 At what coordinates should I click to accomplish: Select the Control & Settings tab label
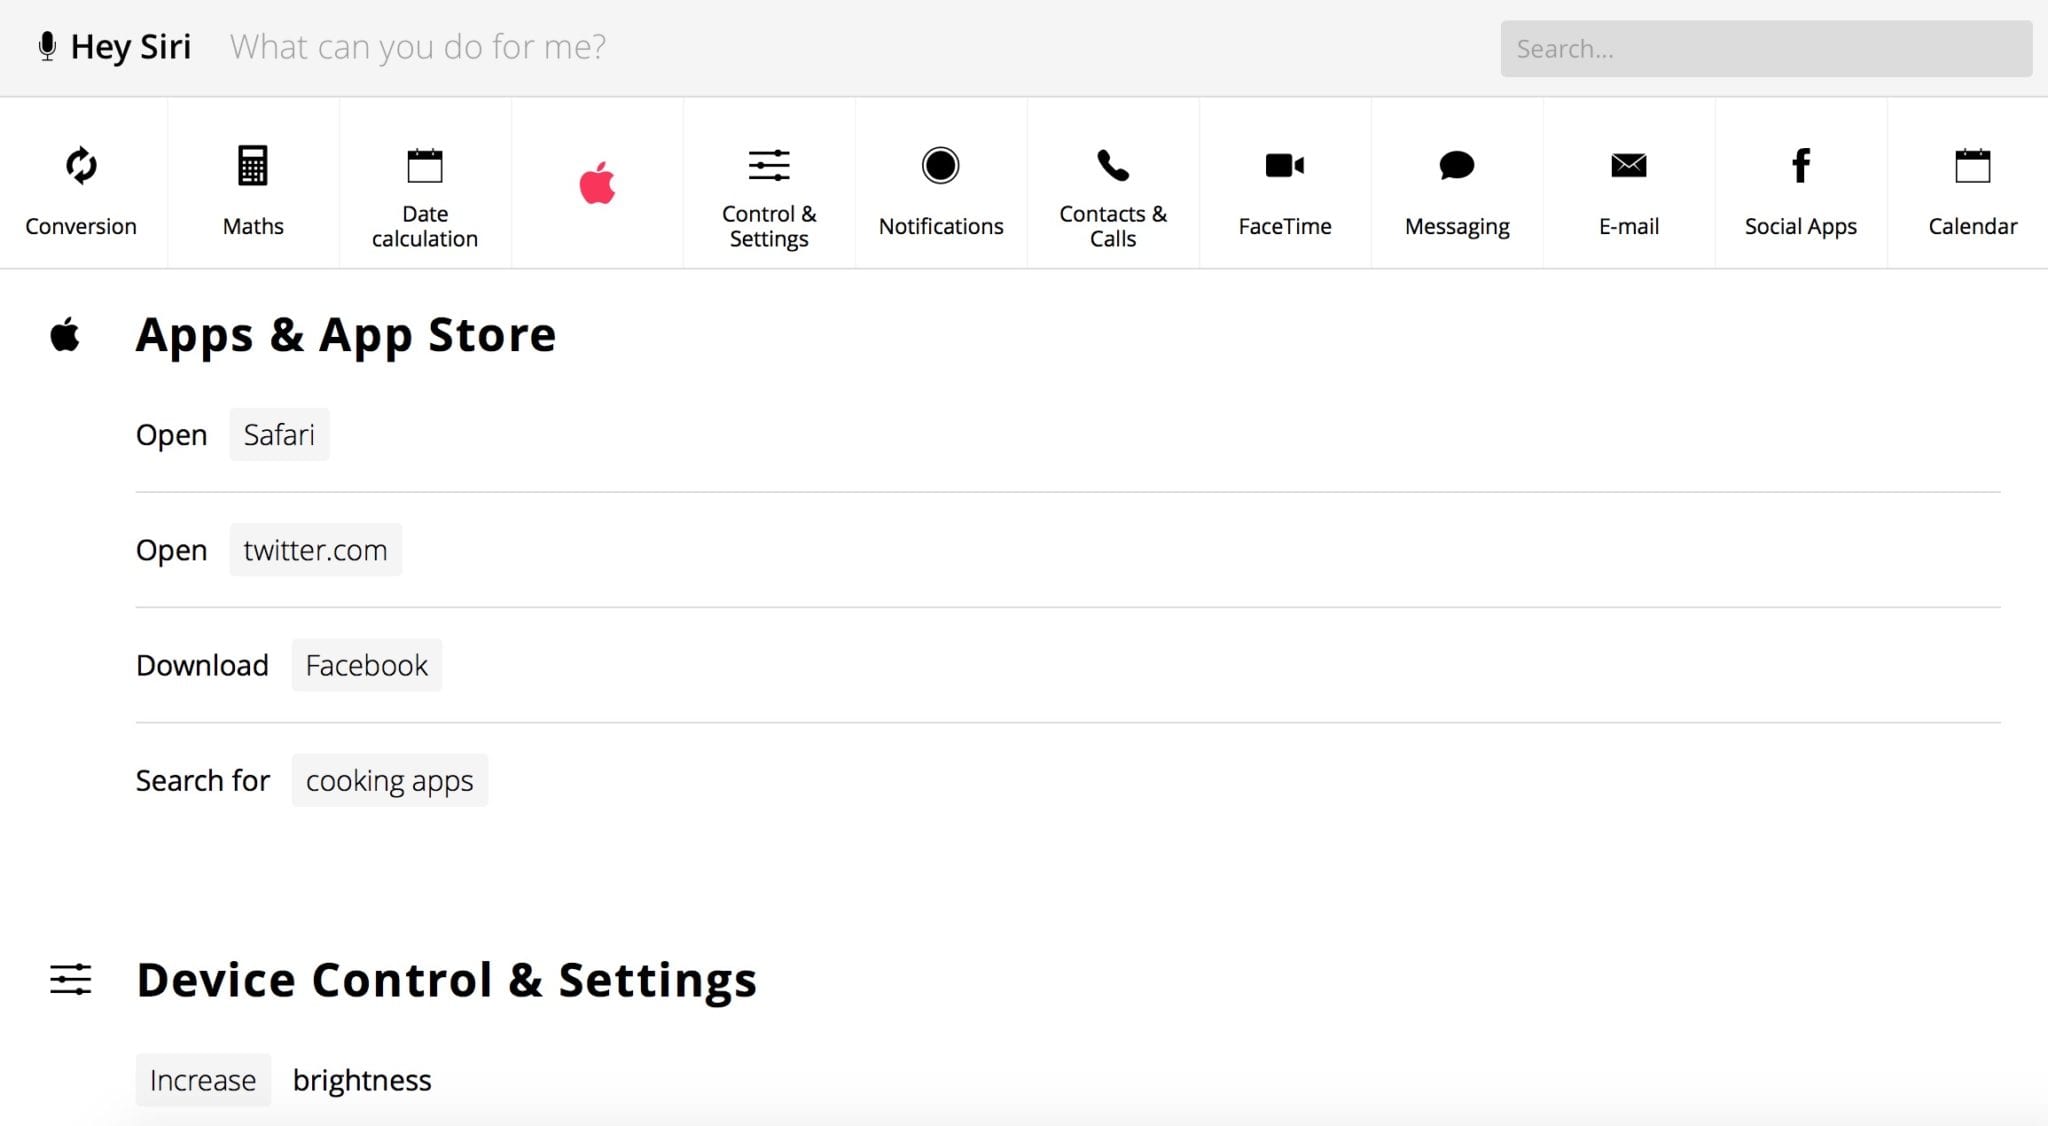tap(769, 226)
